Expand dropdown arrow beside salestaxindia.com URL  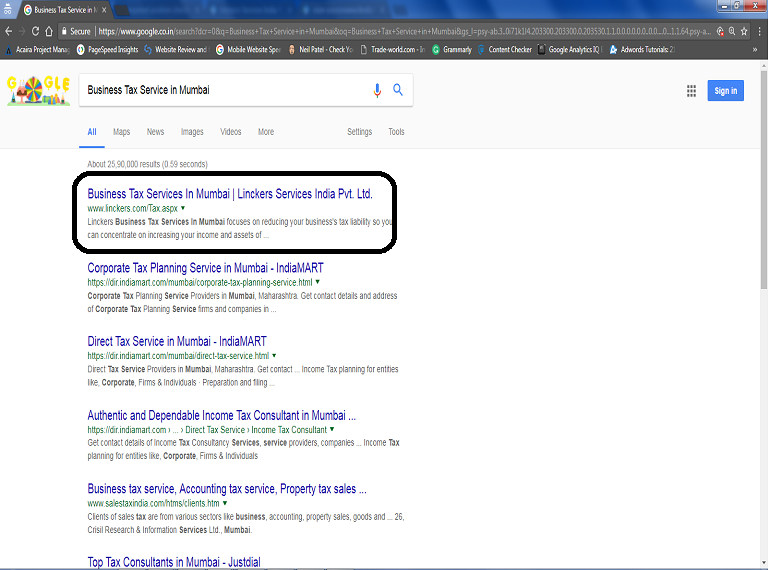[225, 503]
